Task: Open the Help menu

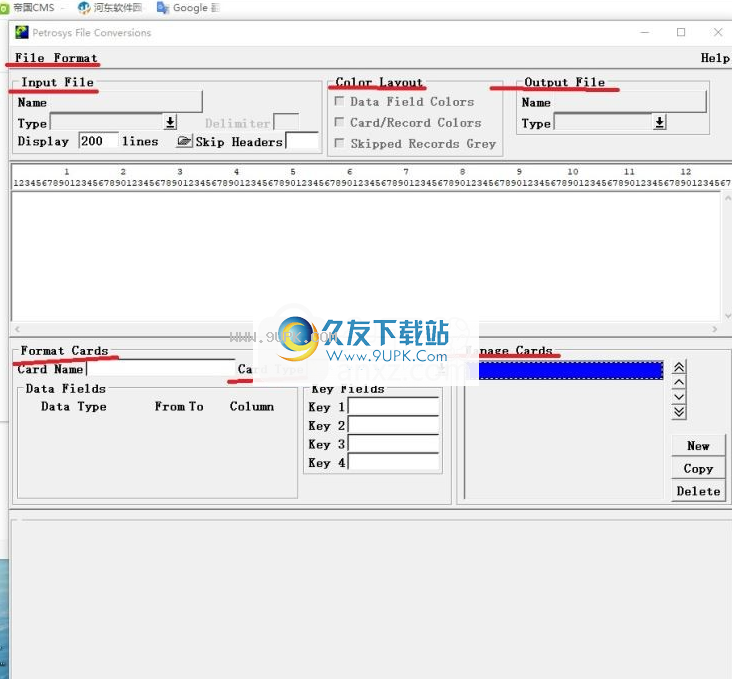Action: [715, 58]
